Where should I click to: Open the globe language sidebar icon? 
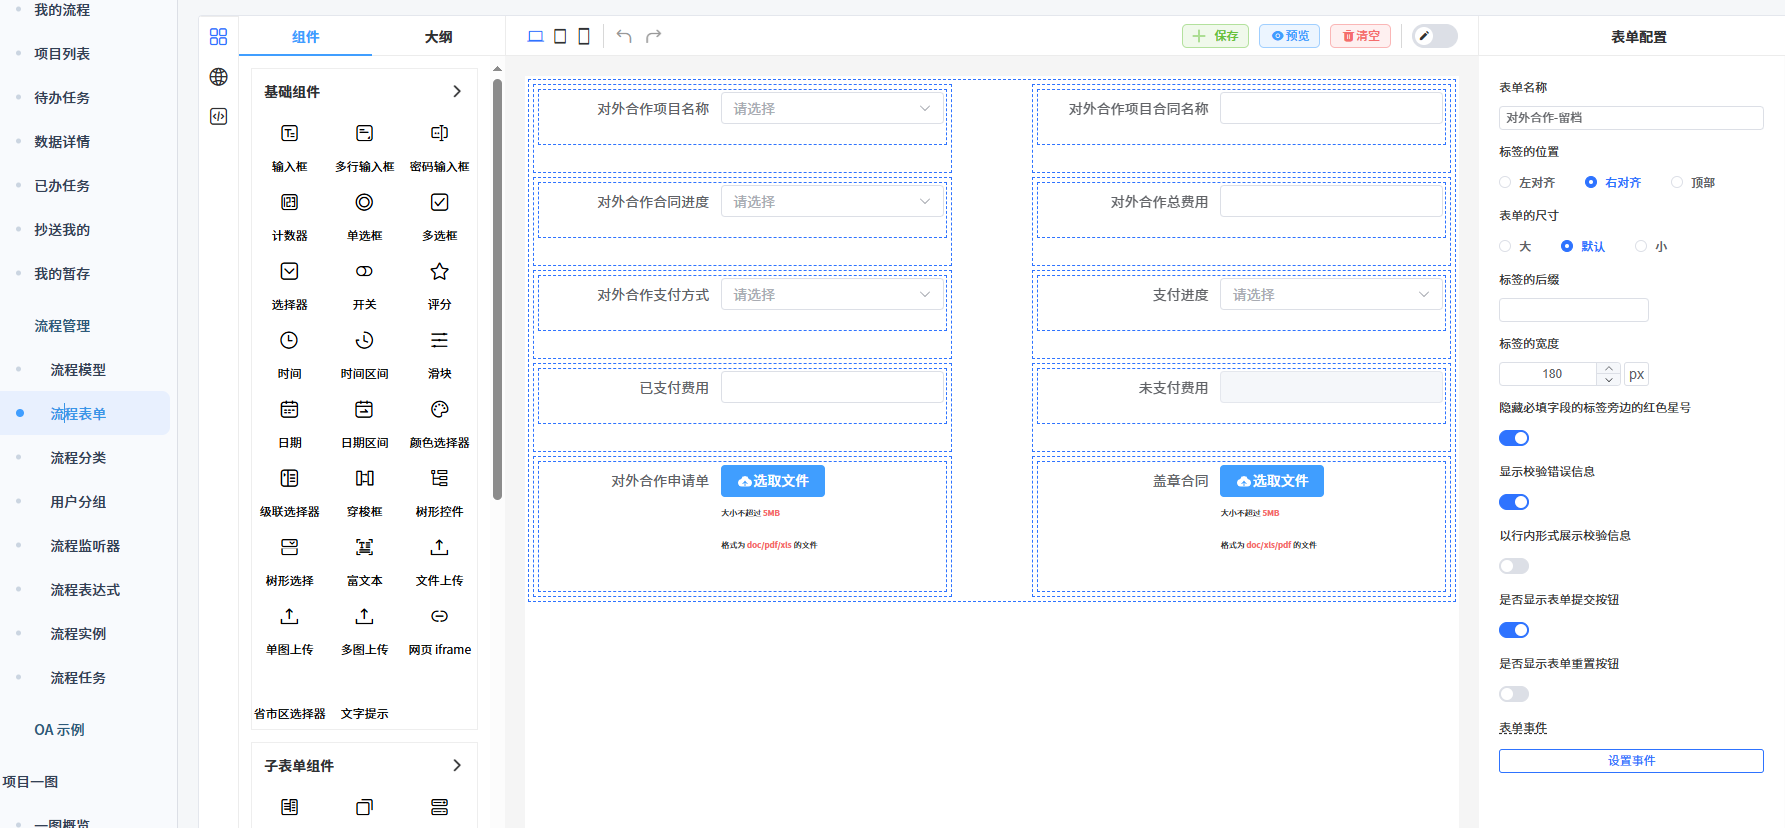coord(218,77)
